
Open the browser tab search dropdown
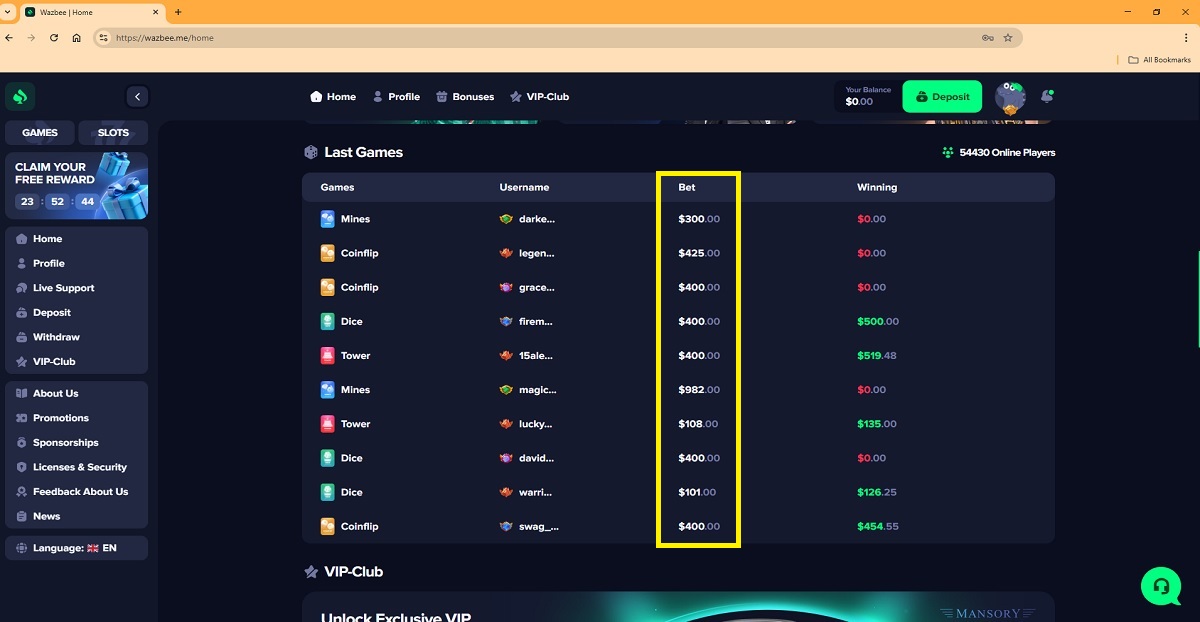(9, 12)
